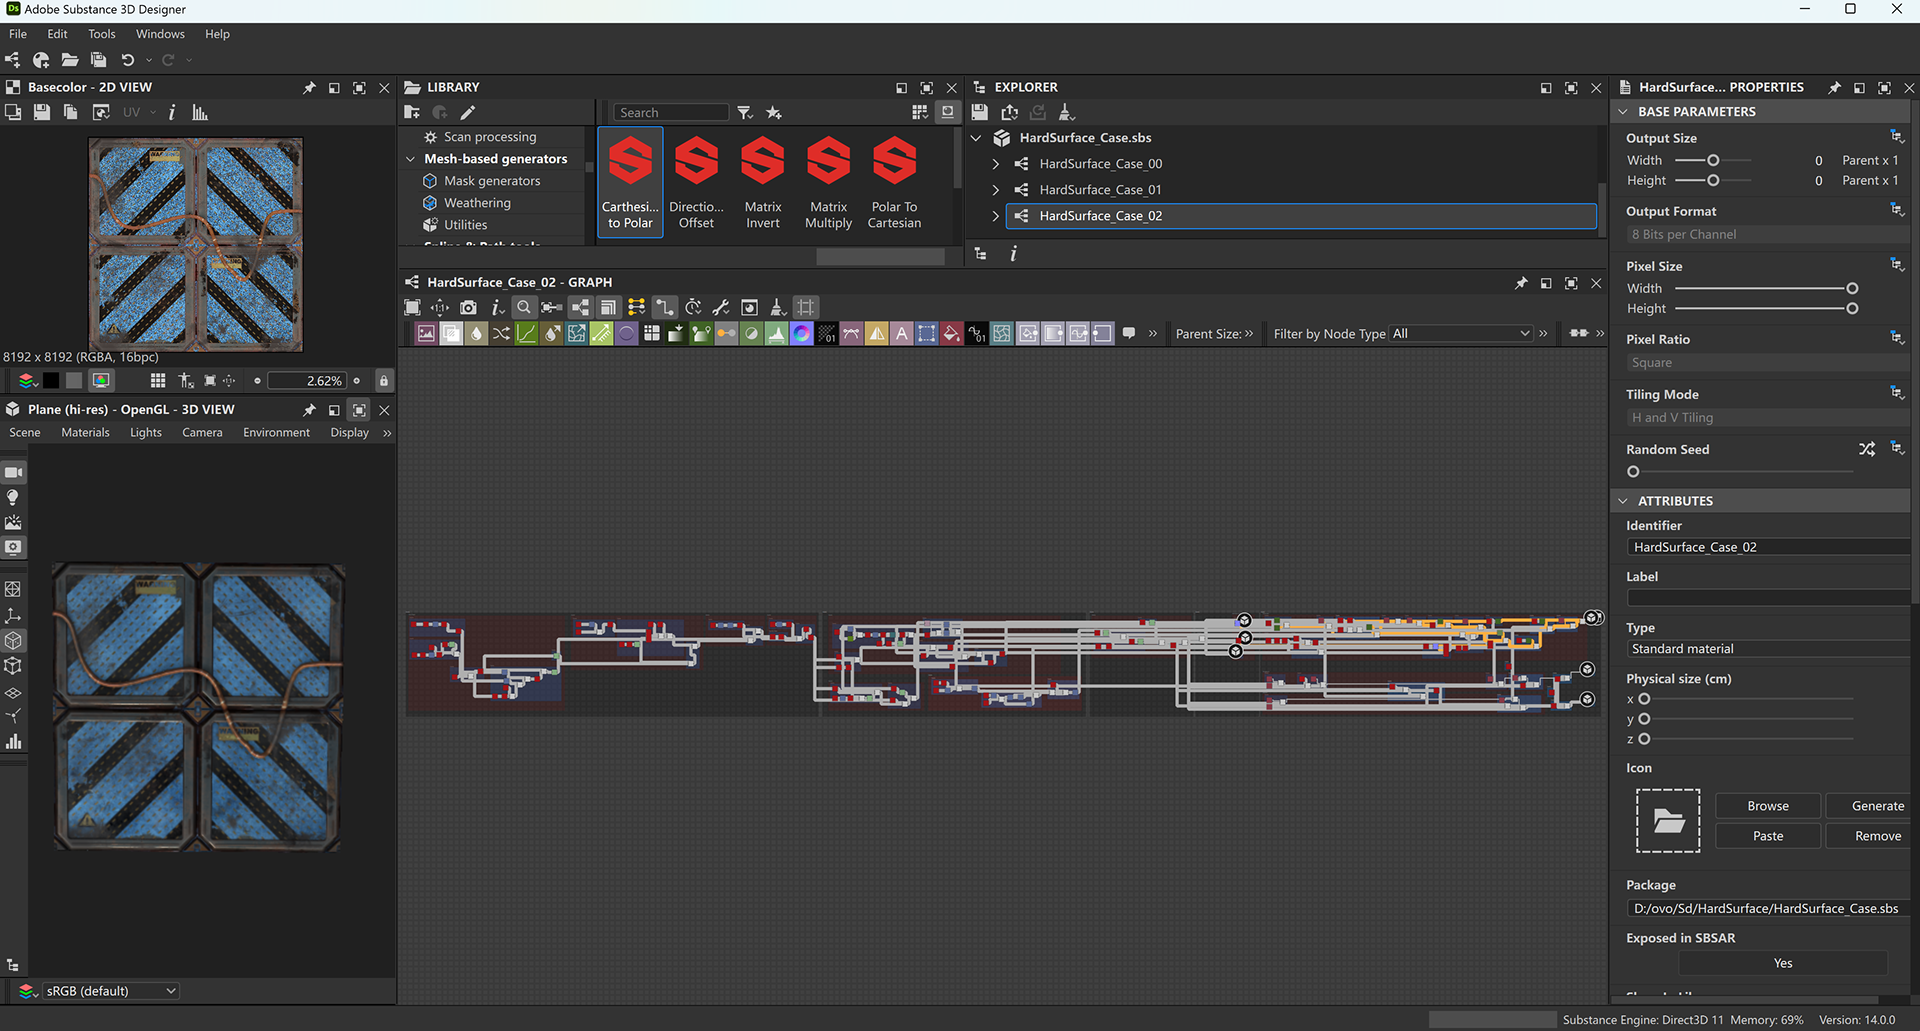The height and width of the screenshot is (1031, 1920).
Task: Add a Bitmap node from graph toolbar
Action: point(426,334)
